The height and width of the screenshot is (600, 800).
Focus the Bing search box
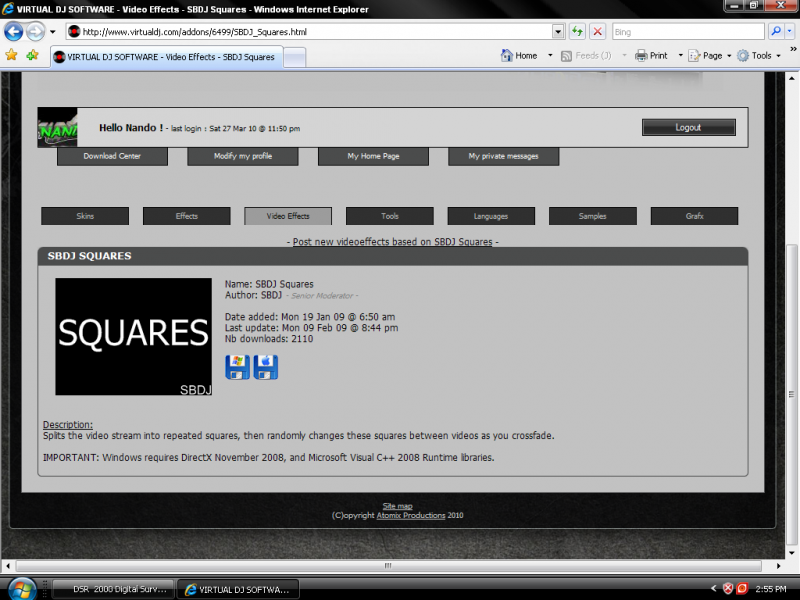point(688,32)
